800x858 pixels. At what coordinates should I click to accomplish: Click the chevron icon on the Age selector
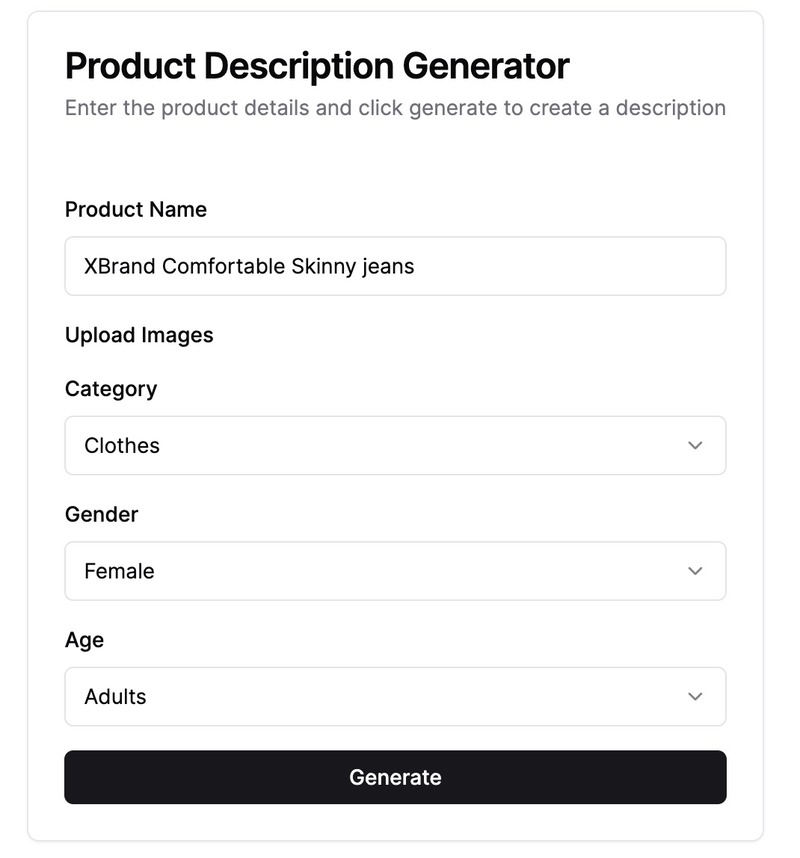[697, 697]
